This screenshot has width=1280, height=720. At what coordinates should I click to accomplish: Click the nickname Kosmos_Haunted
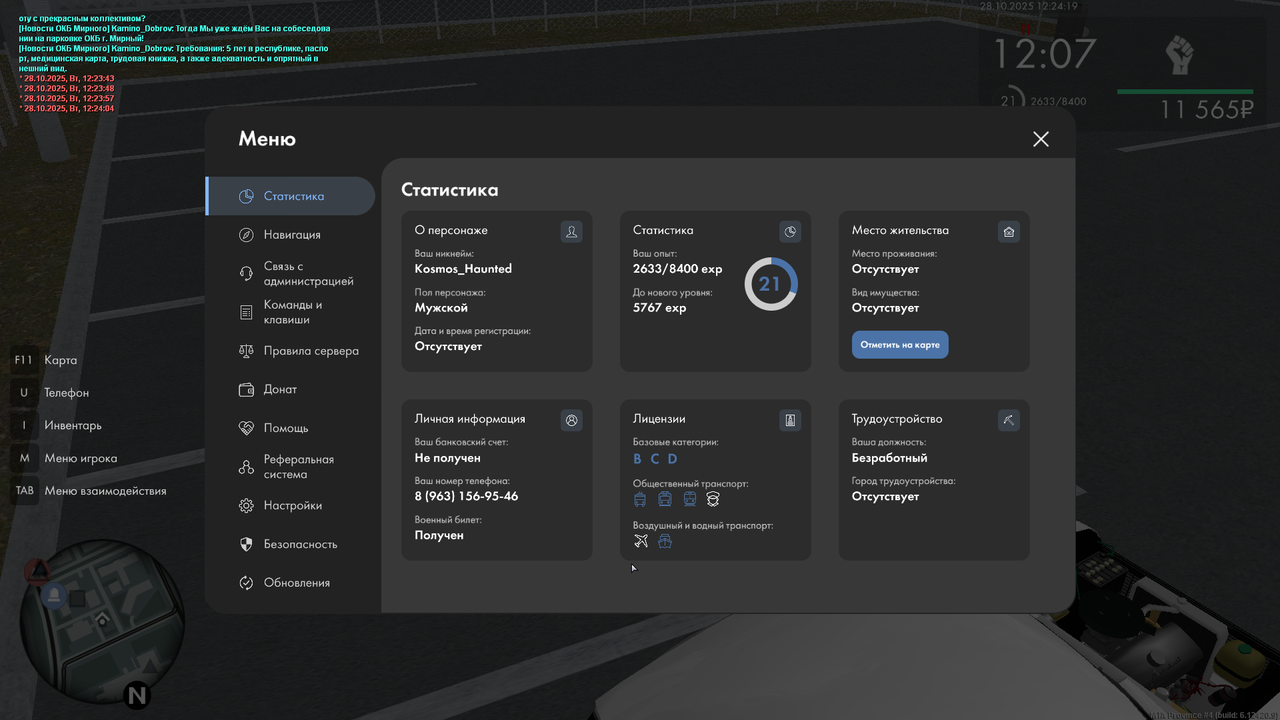[x=463, y=269]
